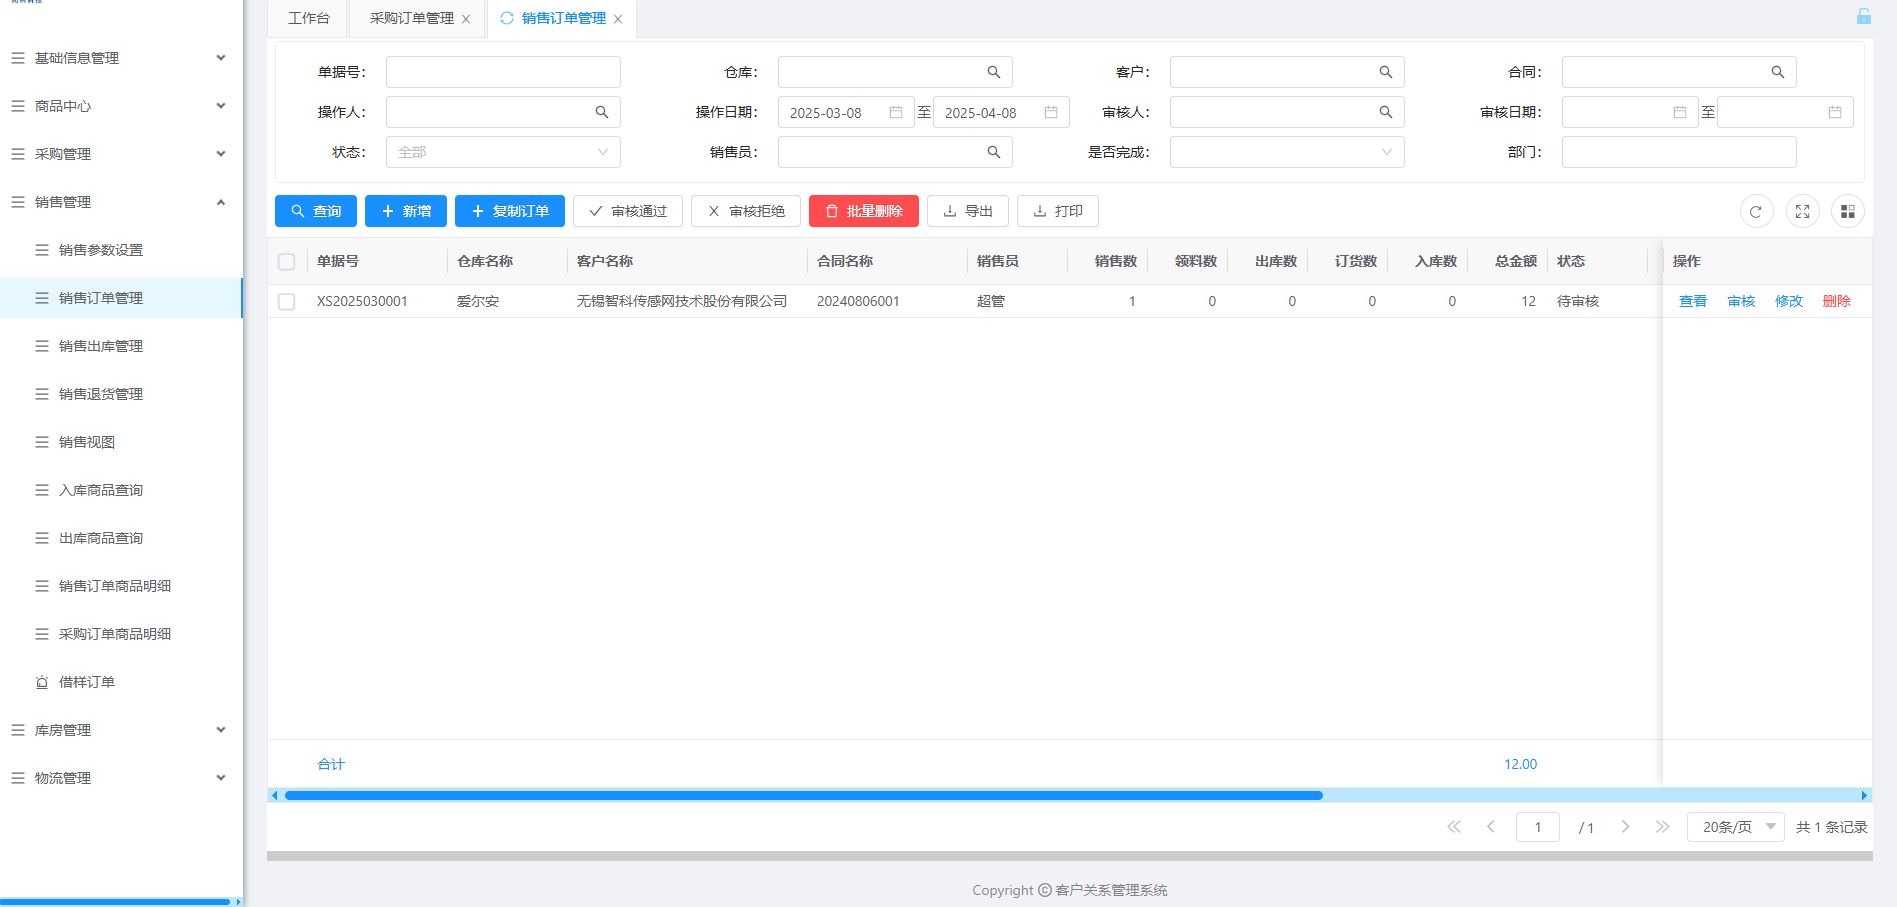The image size is (1897, 907).
Task: Go to next page arrow
Action: coord(1625,827)
